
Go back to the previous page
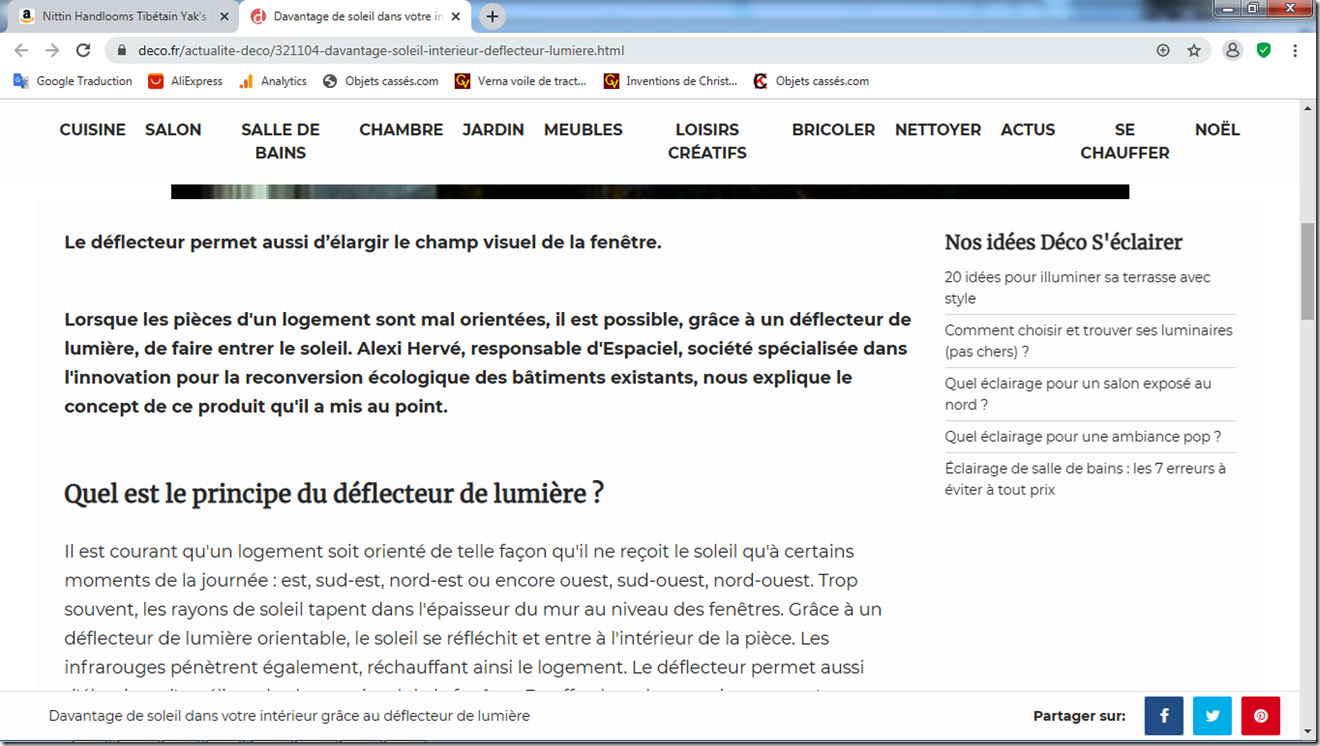click(21, 50)
